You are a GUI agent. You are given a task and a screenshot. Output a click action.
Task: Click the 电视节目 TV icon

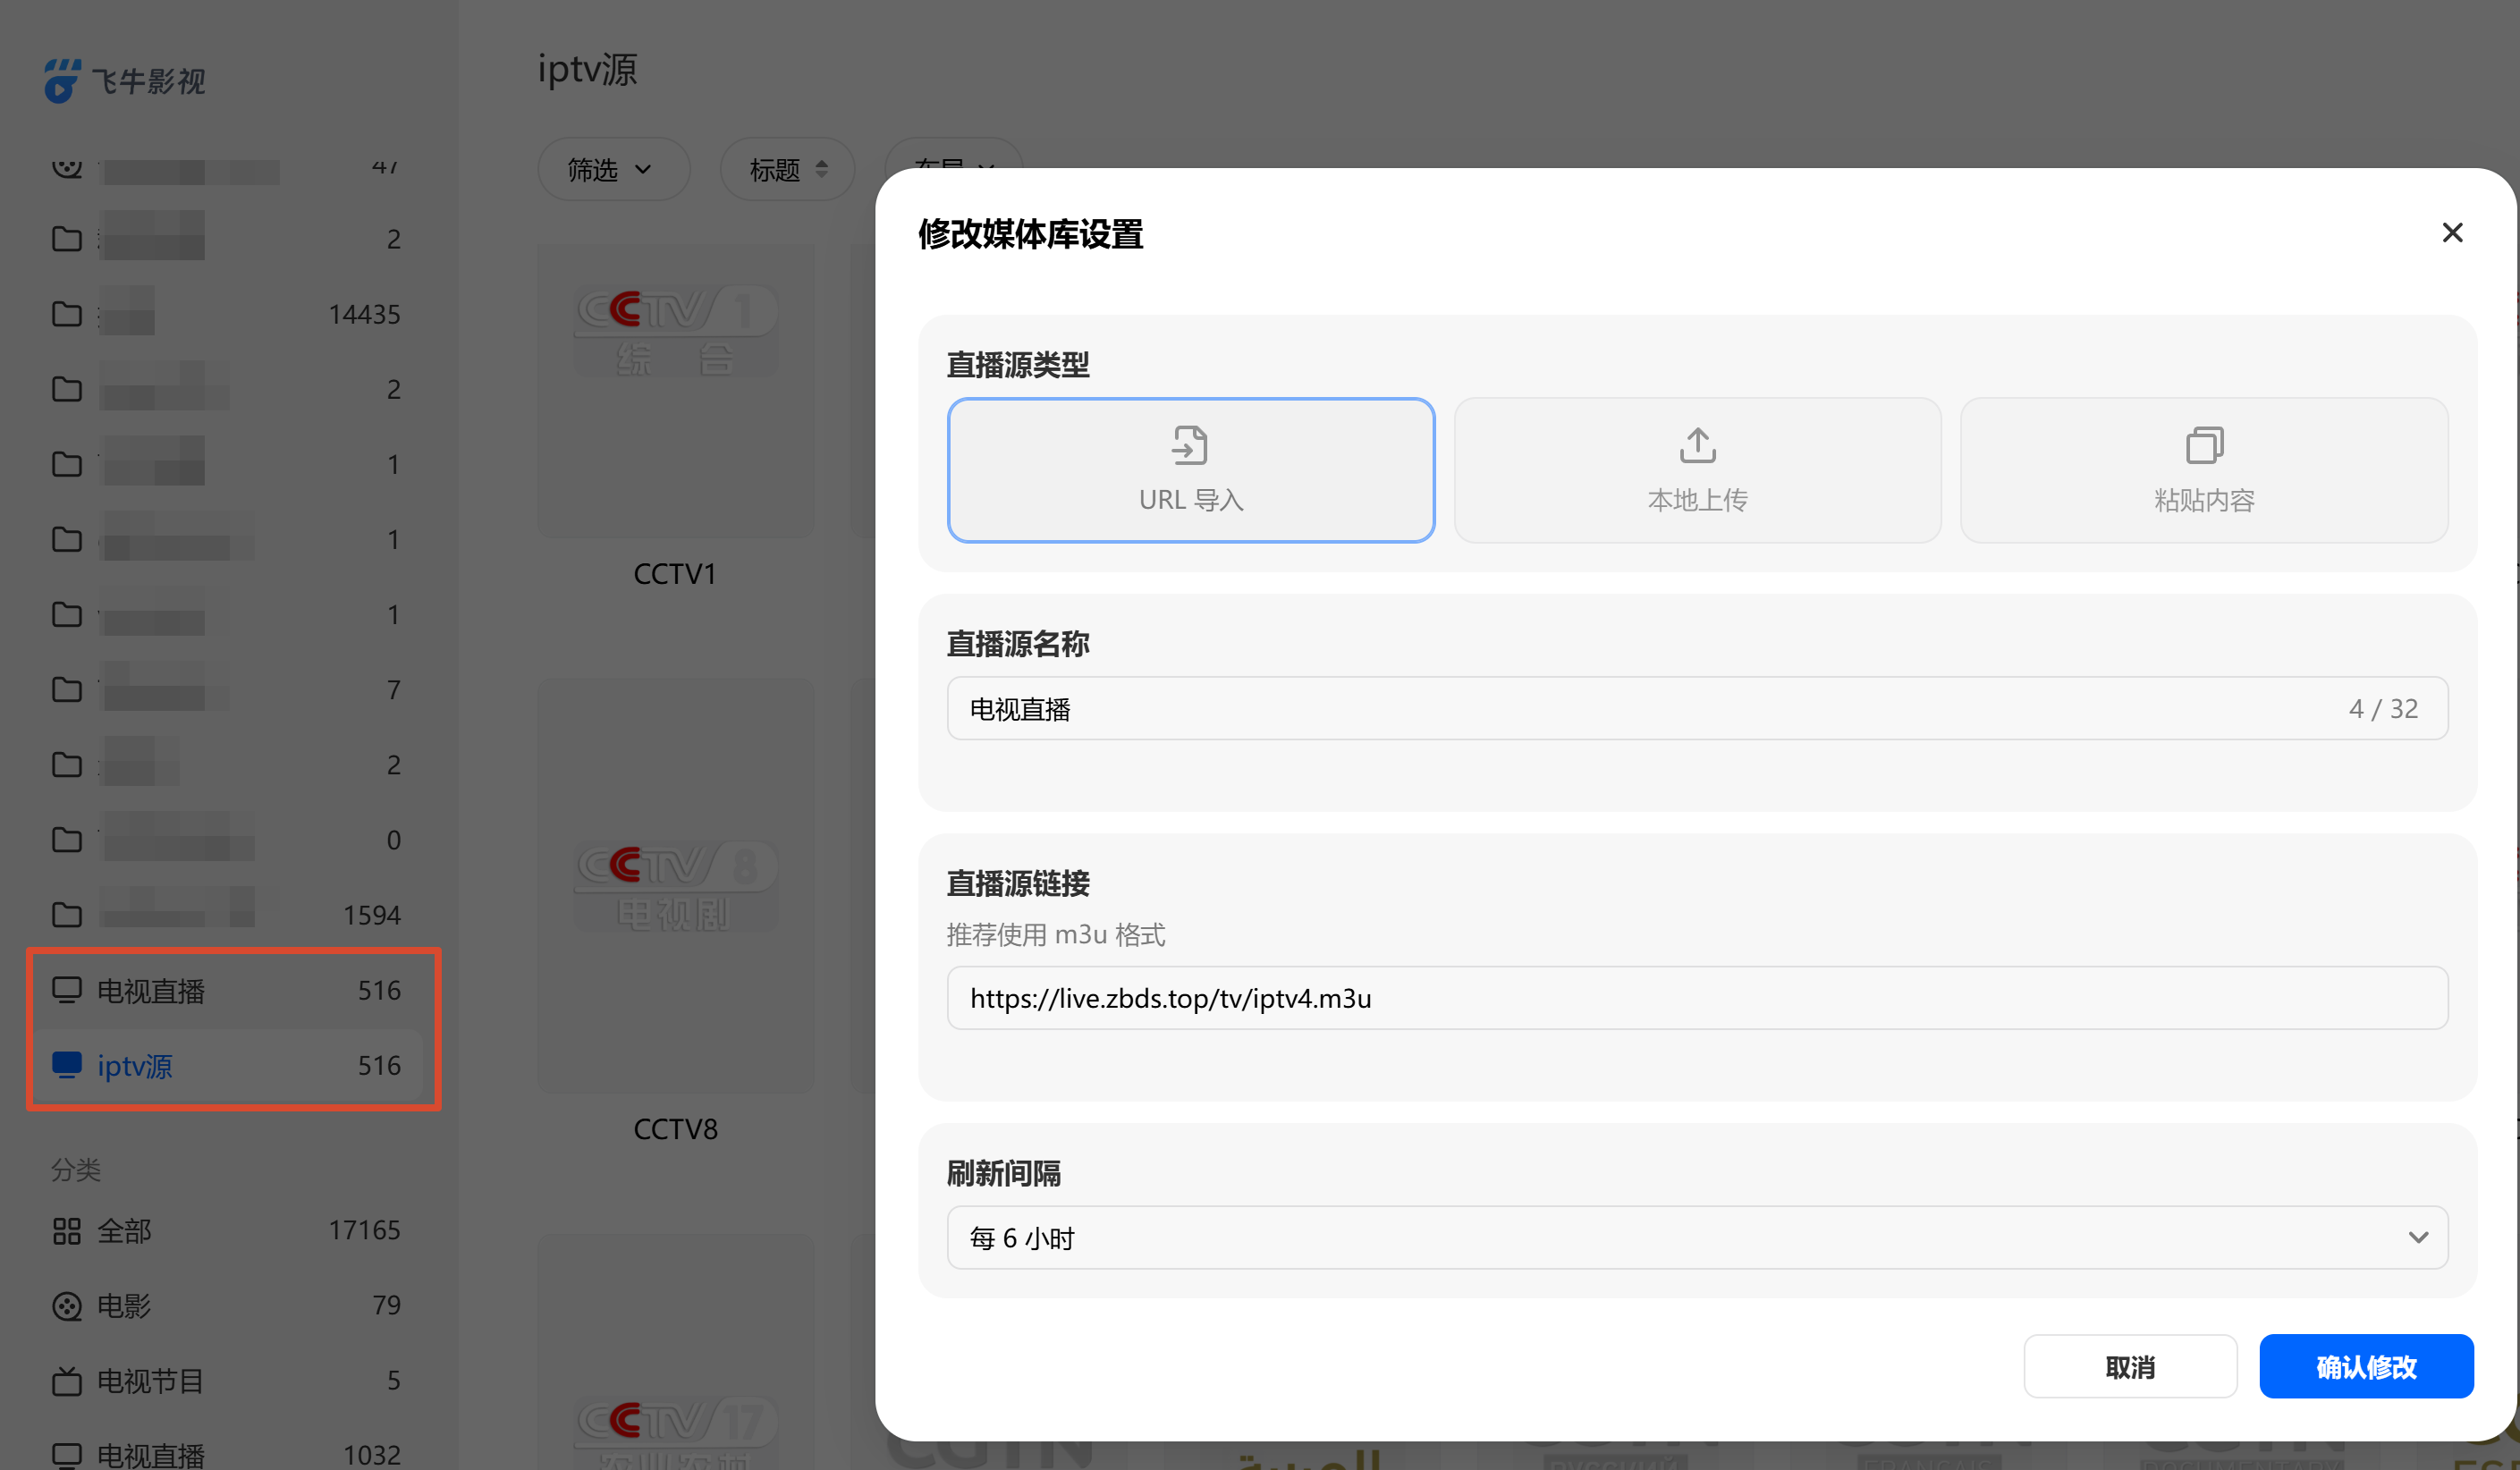tap(67, 1381)
